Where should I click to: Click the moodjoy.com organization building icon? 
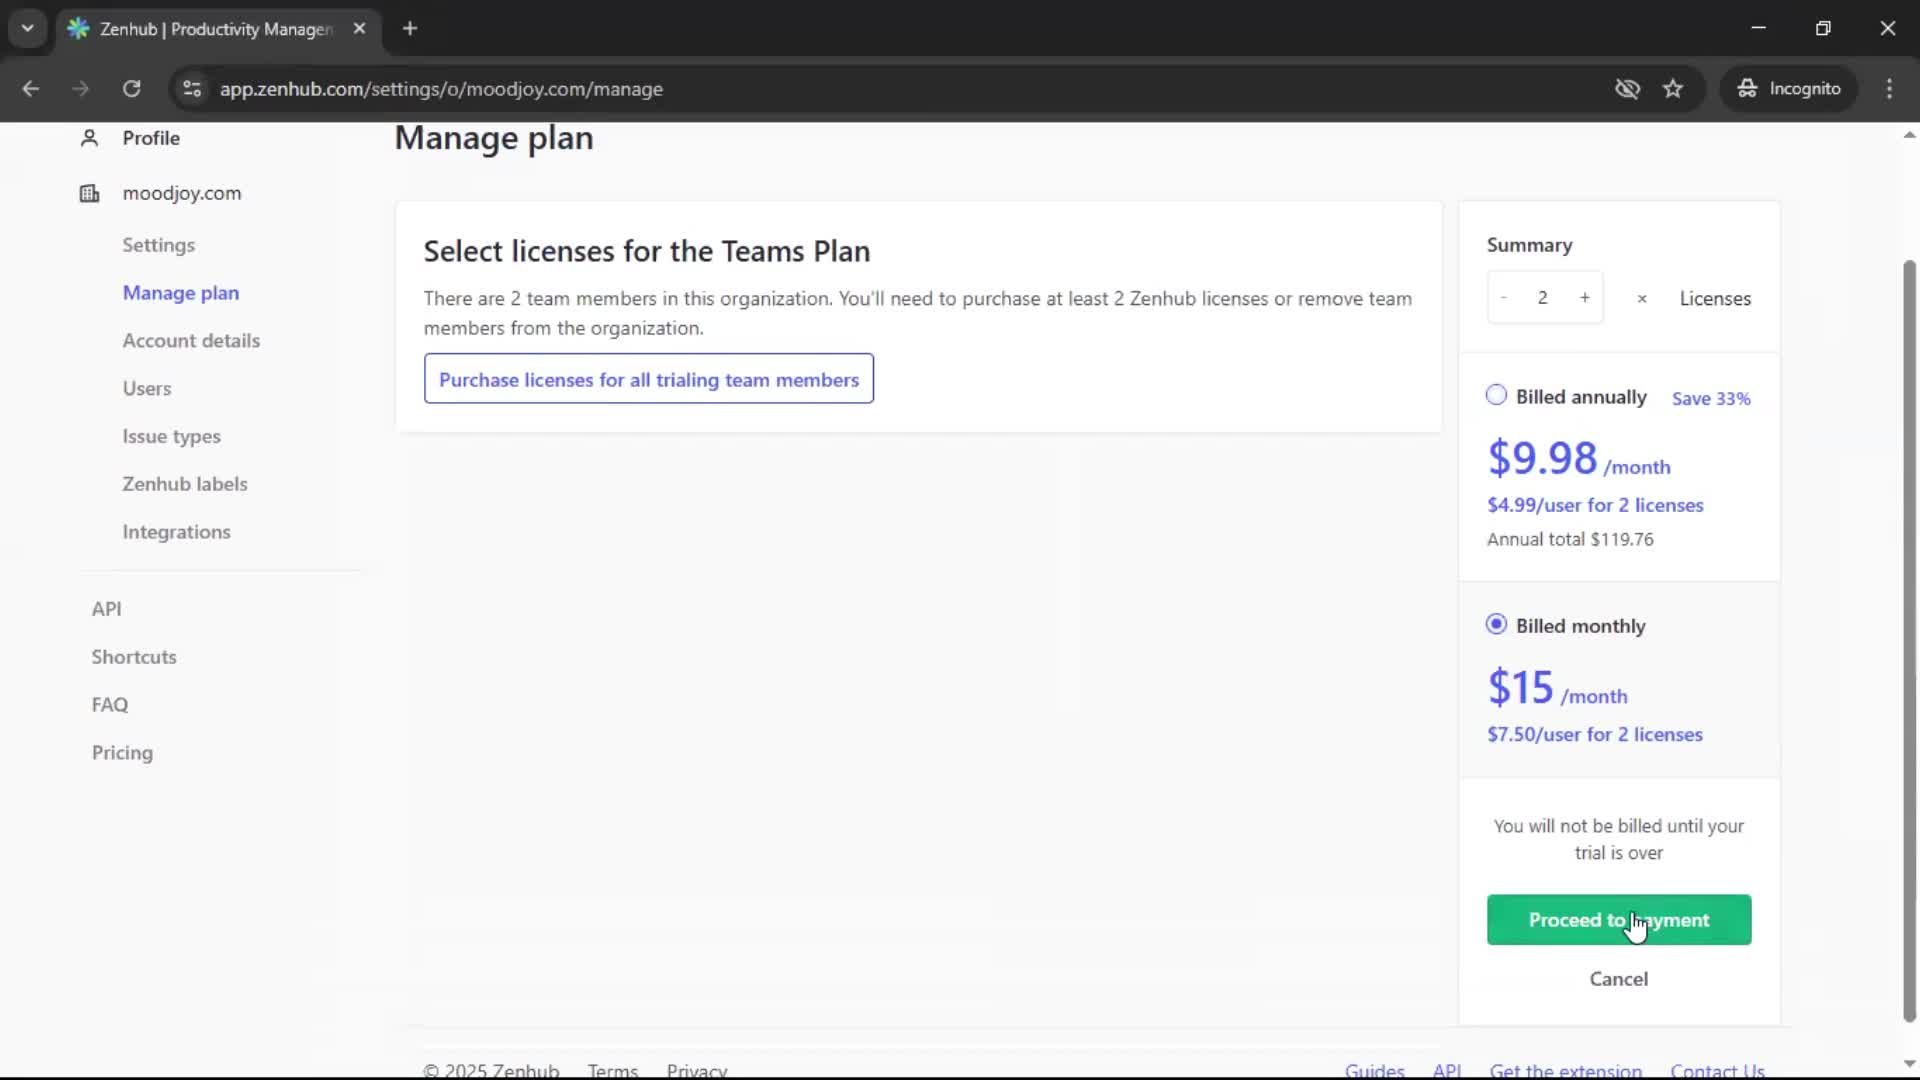89,193
